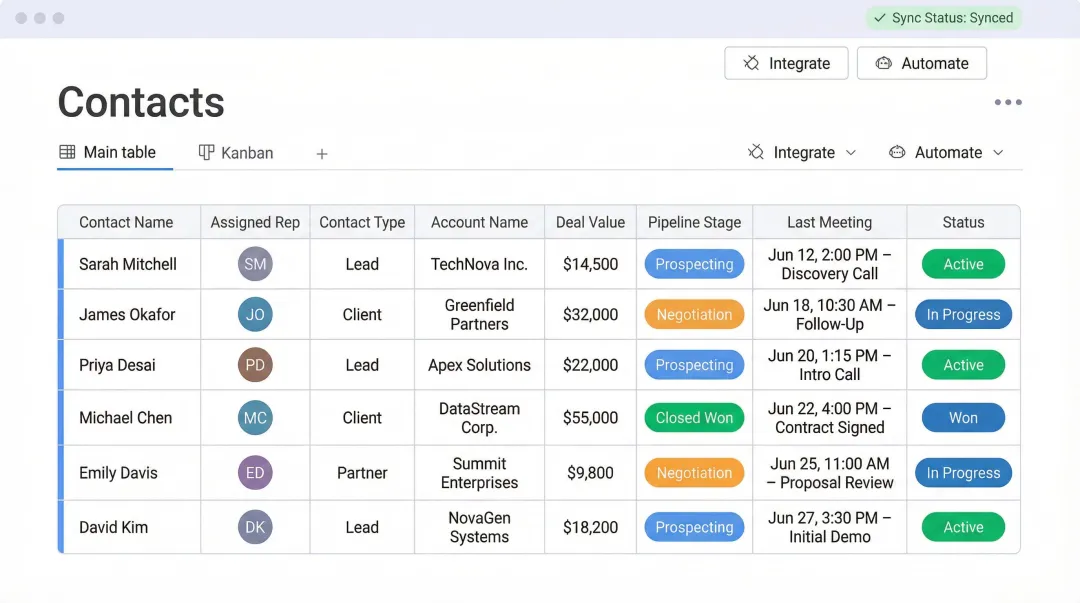Toggle David Kim's status from Active
Image resolution: width=1080 pixels, height=603 pixels.
click(962, 527)
